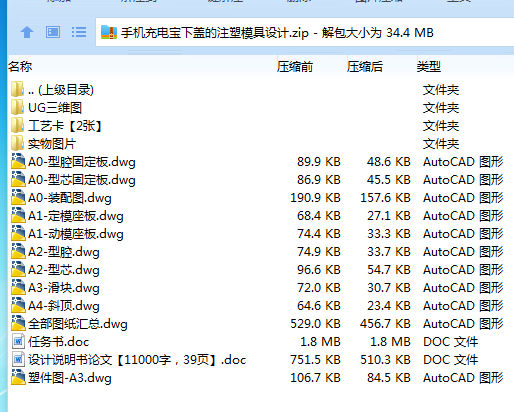Click the A2-型芯.dwg file icon
Viewport: 514px width, 412px height.
tap(18, 269)
